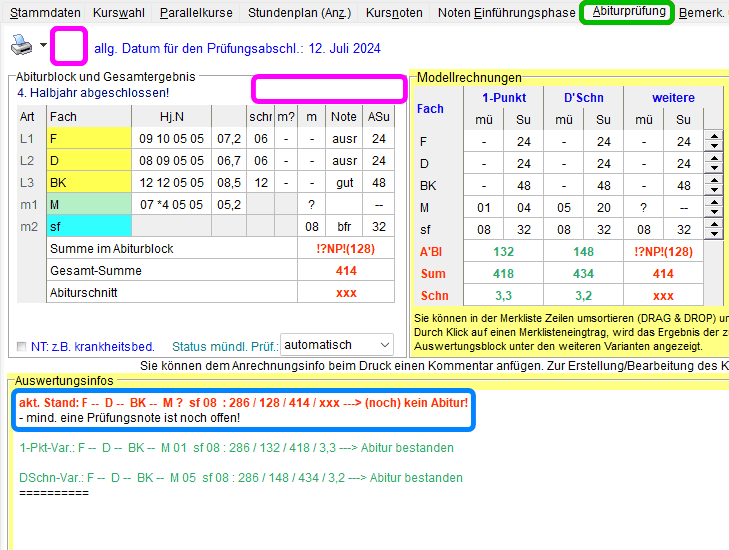This screenshot has height=550, width=729.
Task: Click the up spinner in the sf row
Action: pos(714,225)
